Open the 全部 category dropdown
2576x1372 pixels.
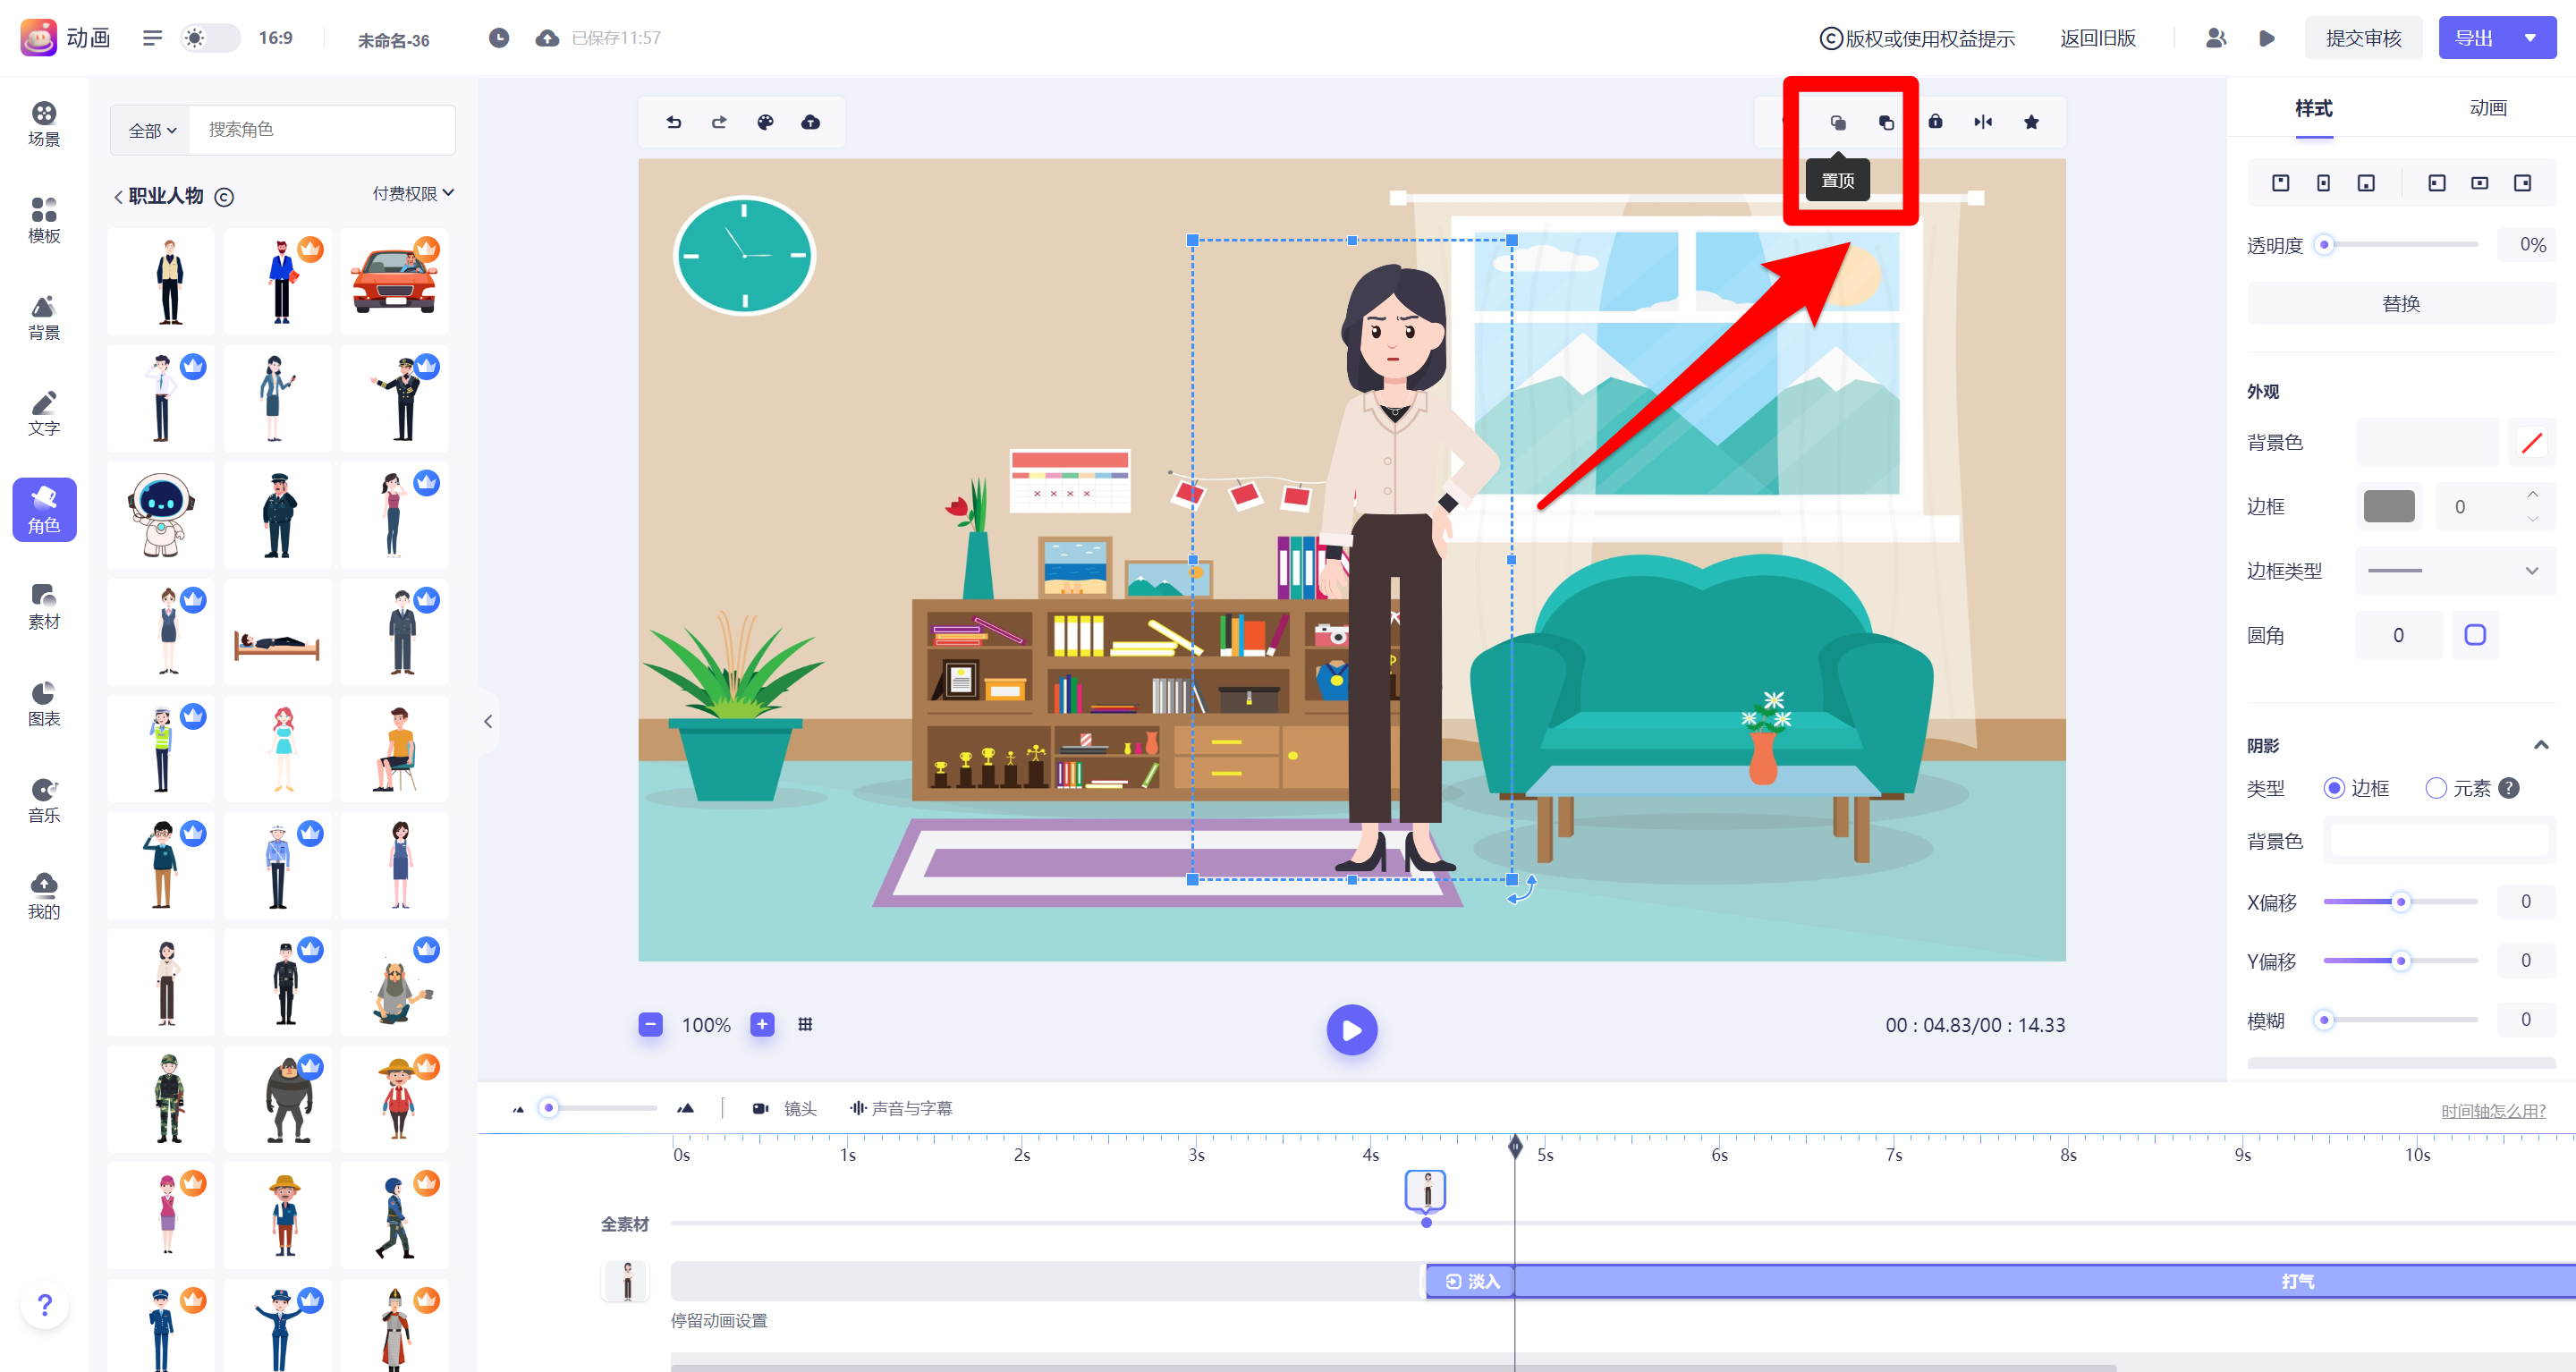152,130
